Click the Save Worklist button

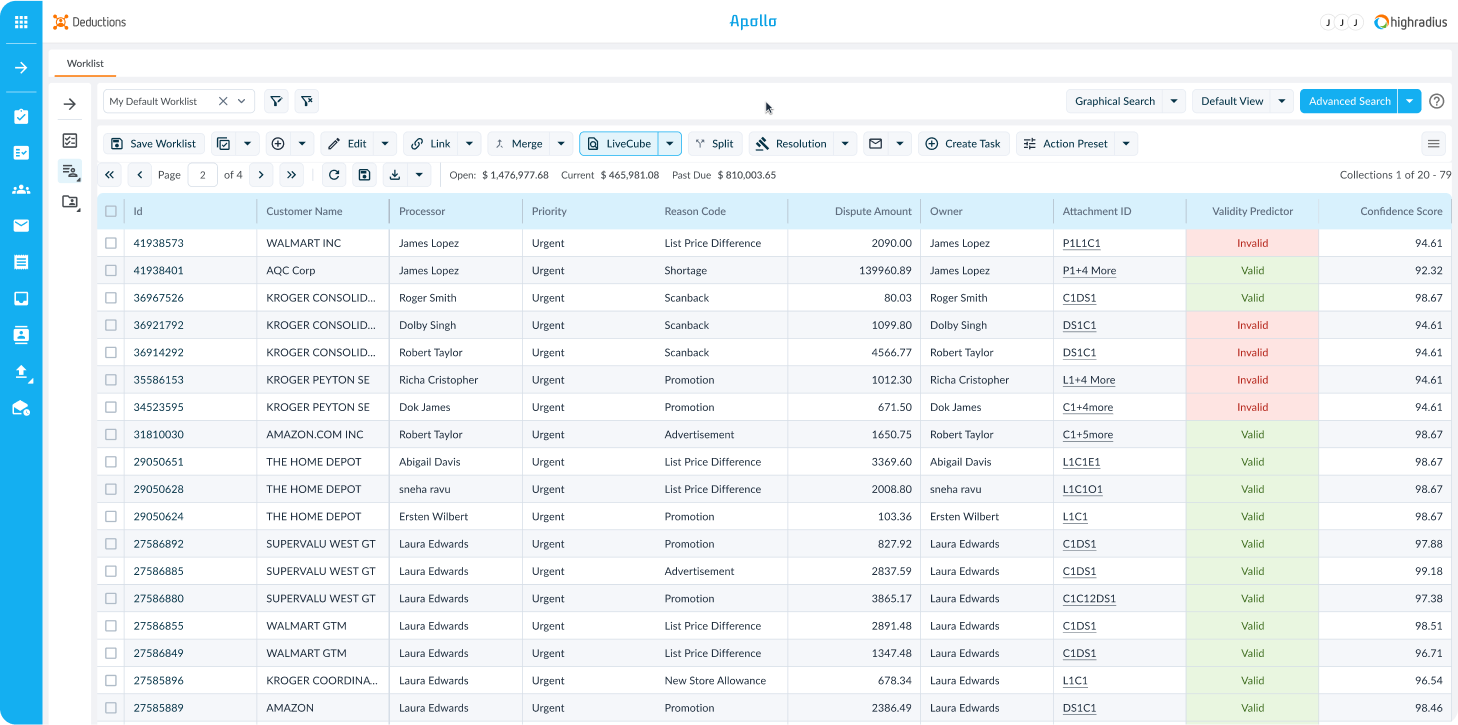pyautogui.click(x=153, y=144)
